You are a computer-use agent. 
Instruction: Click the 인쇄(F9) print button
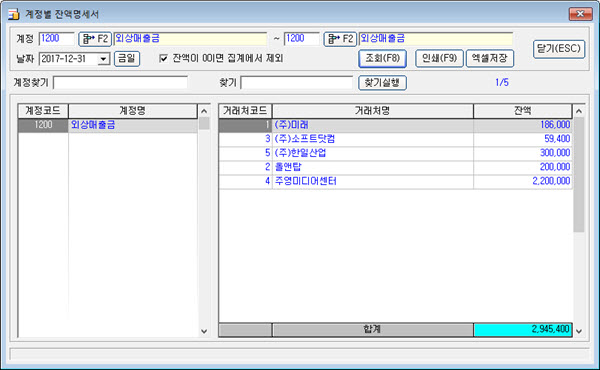439,59
